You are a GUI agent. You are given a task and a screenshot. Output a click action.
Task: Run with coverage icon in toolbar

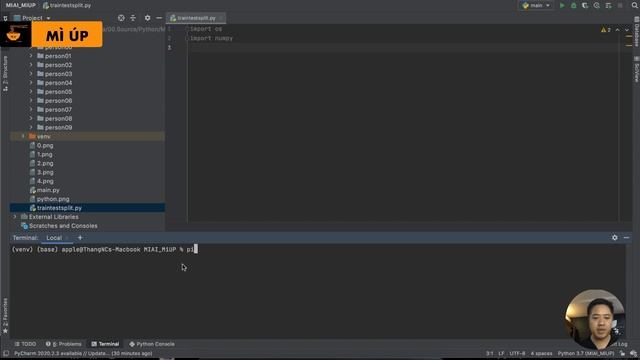[x=585, y=6]
